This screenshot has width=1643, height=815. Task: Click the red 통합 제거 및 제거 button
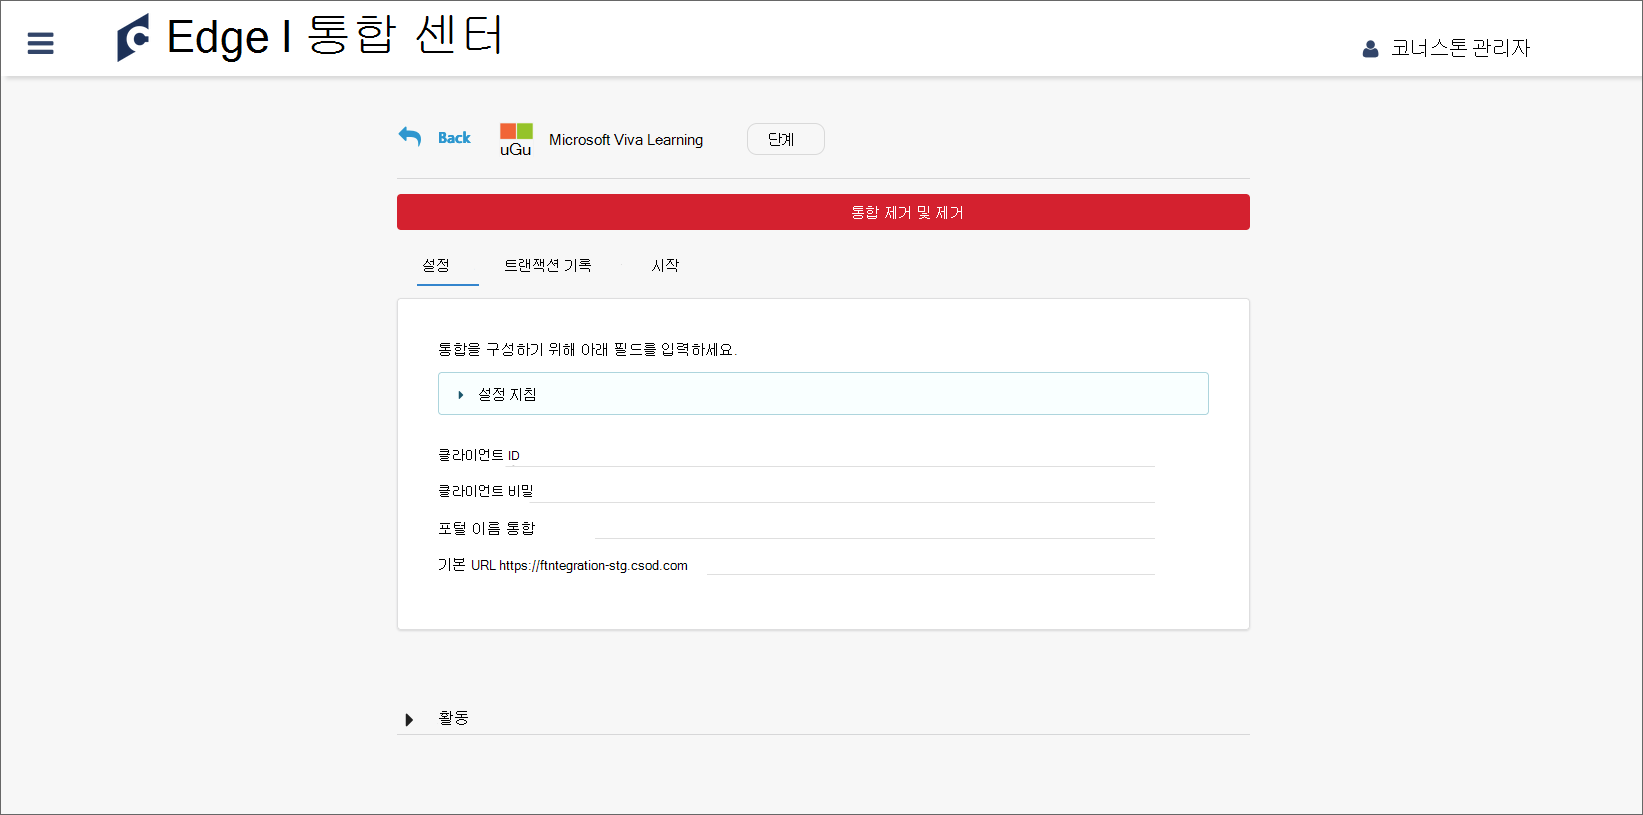click(823, 212)
